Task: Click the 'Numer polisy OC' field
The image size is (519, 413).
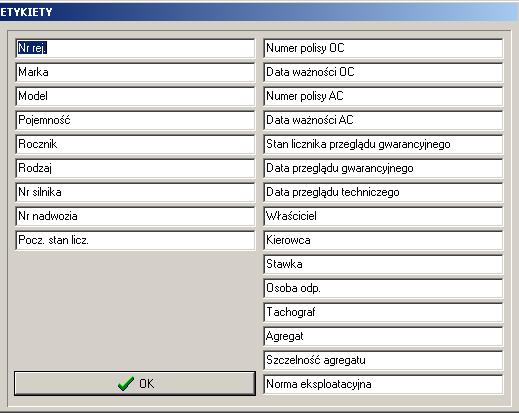Action: pyautogui.click(x=383, y=48)
